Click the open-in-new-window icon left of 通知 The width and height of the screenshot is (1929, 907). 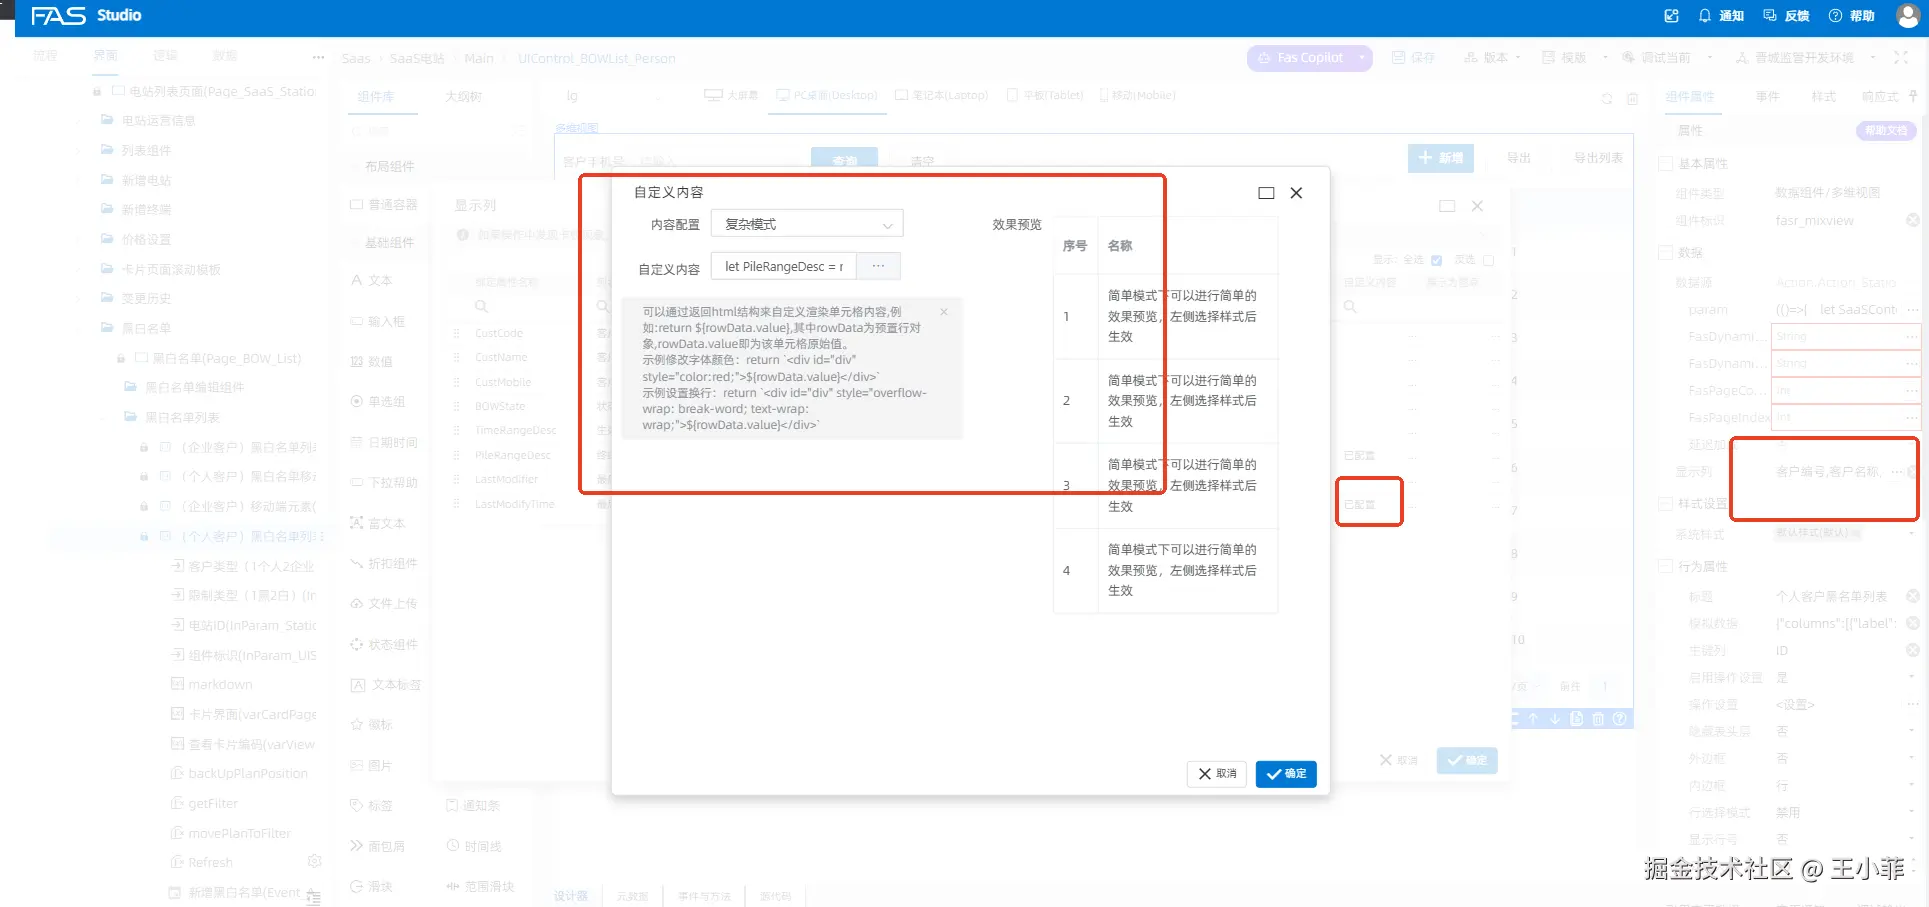tap(1671, 16)
